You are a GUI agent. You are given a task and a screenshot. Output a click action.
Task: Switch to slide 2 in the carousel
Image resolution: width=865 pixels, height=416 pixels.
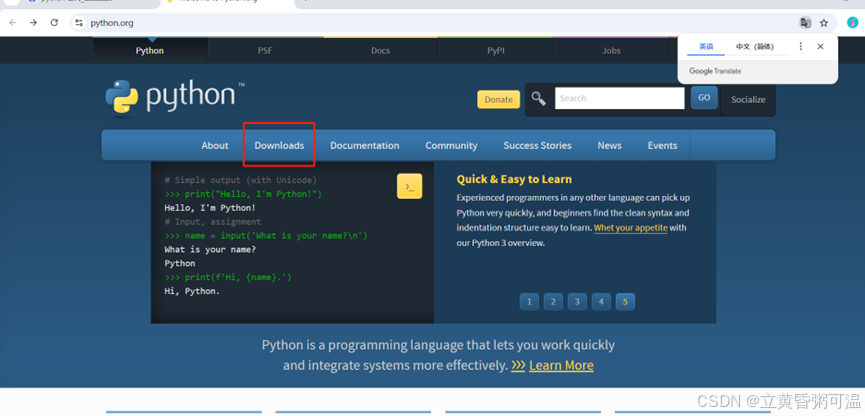tap(553, 302)
